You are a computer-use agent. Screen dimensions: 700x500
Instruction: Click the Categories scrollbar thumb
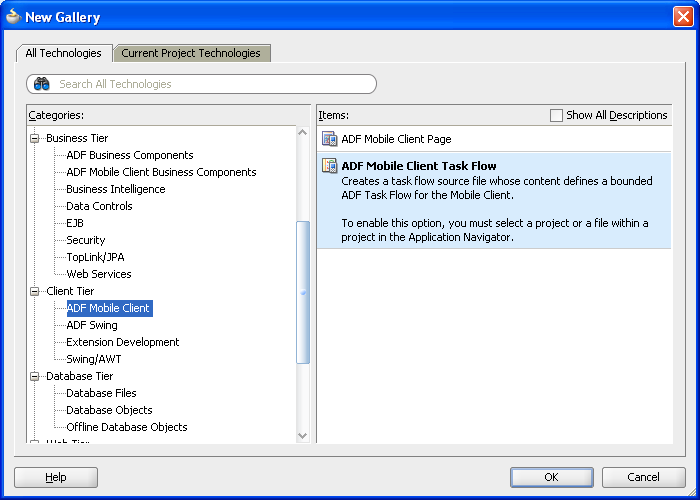pos(303,292)
